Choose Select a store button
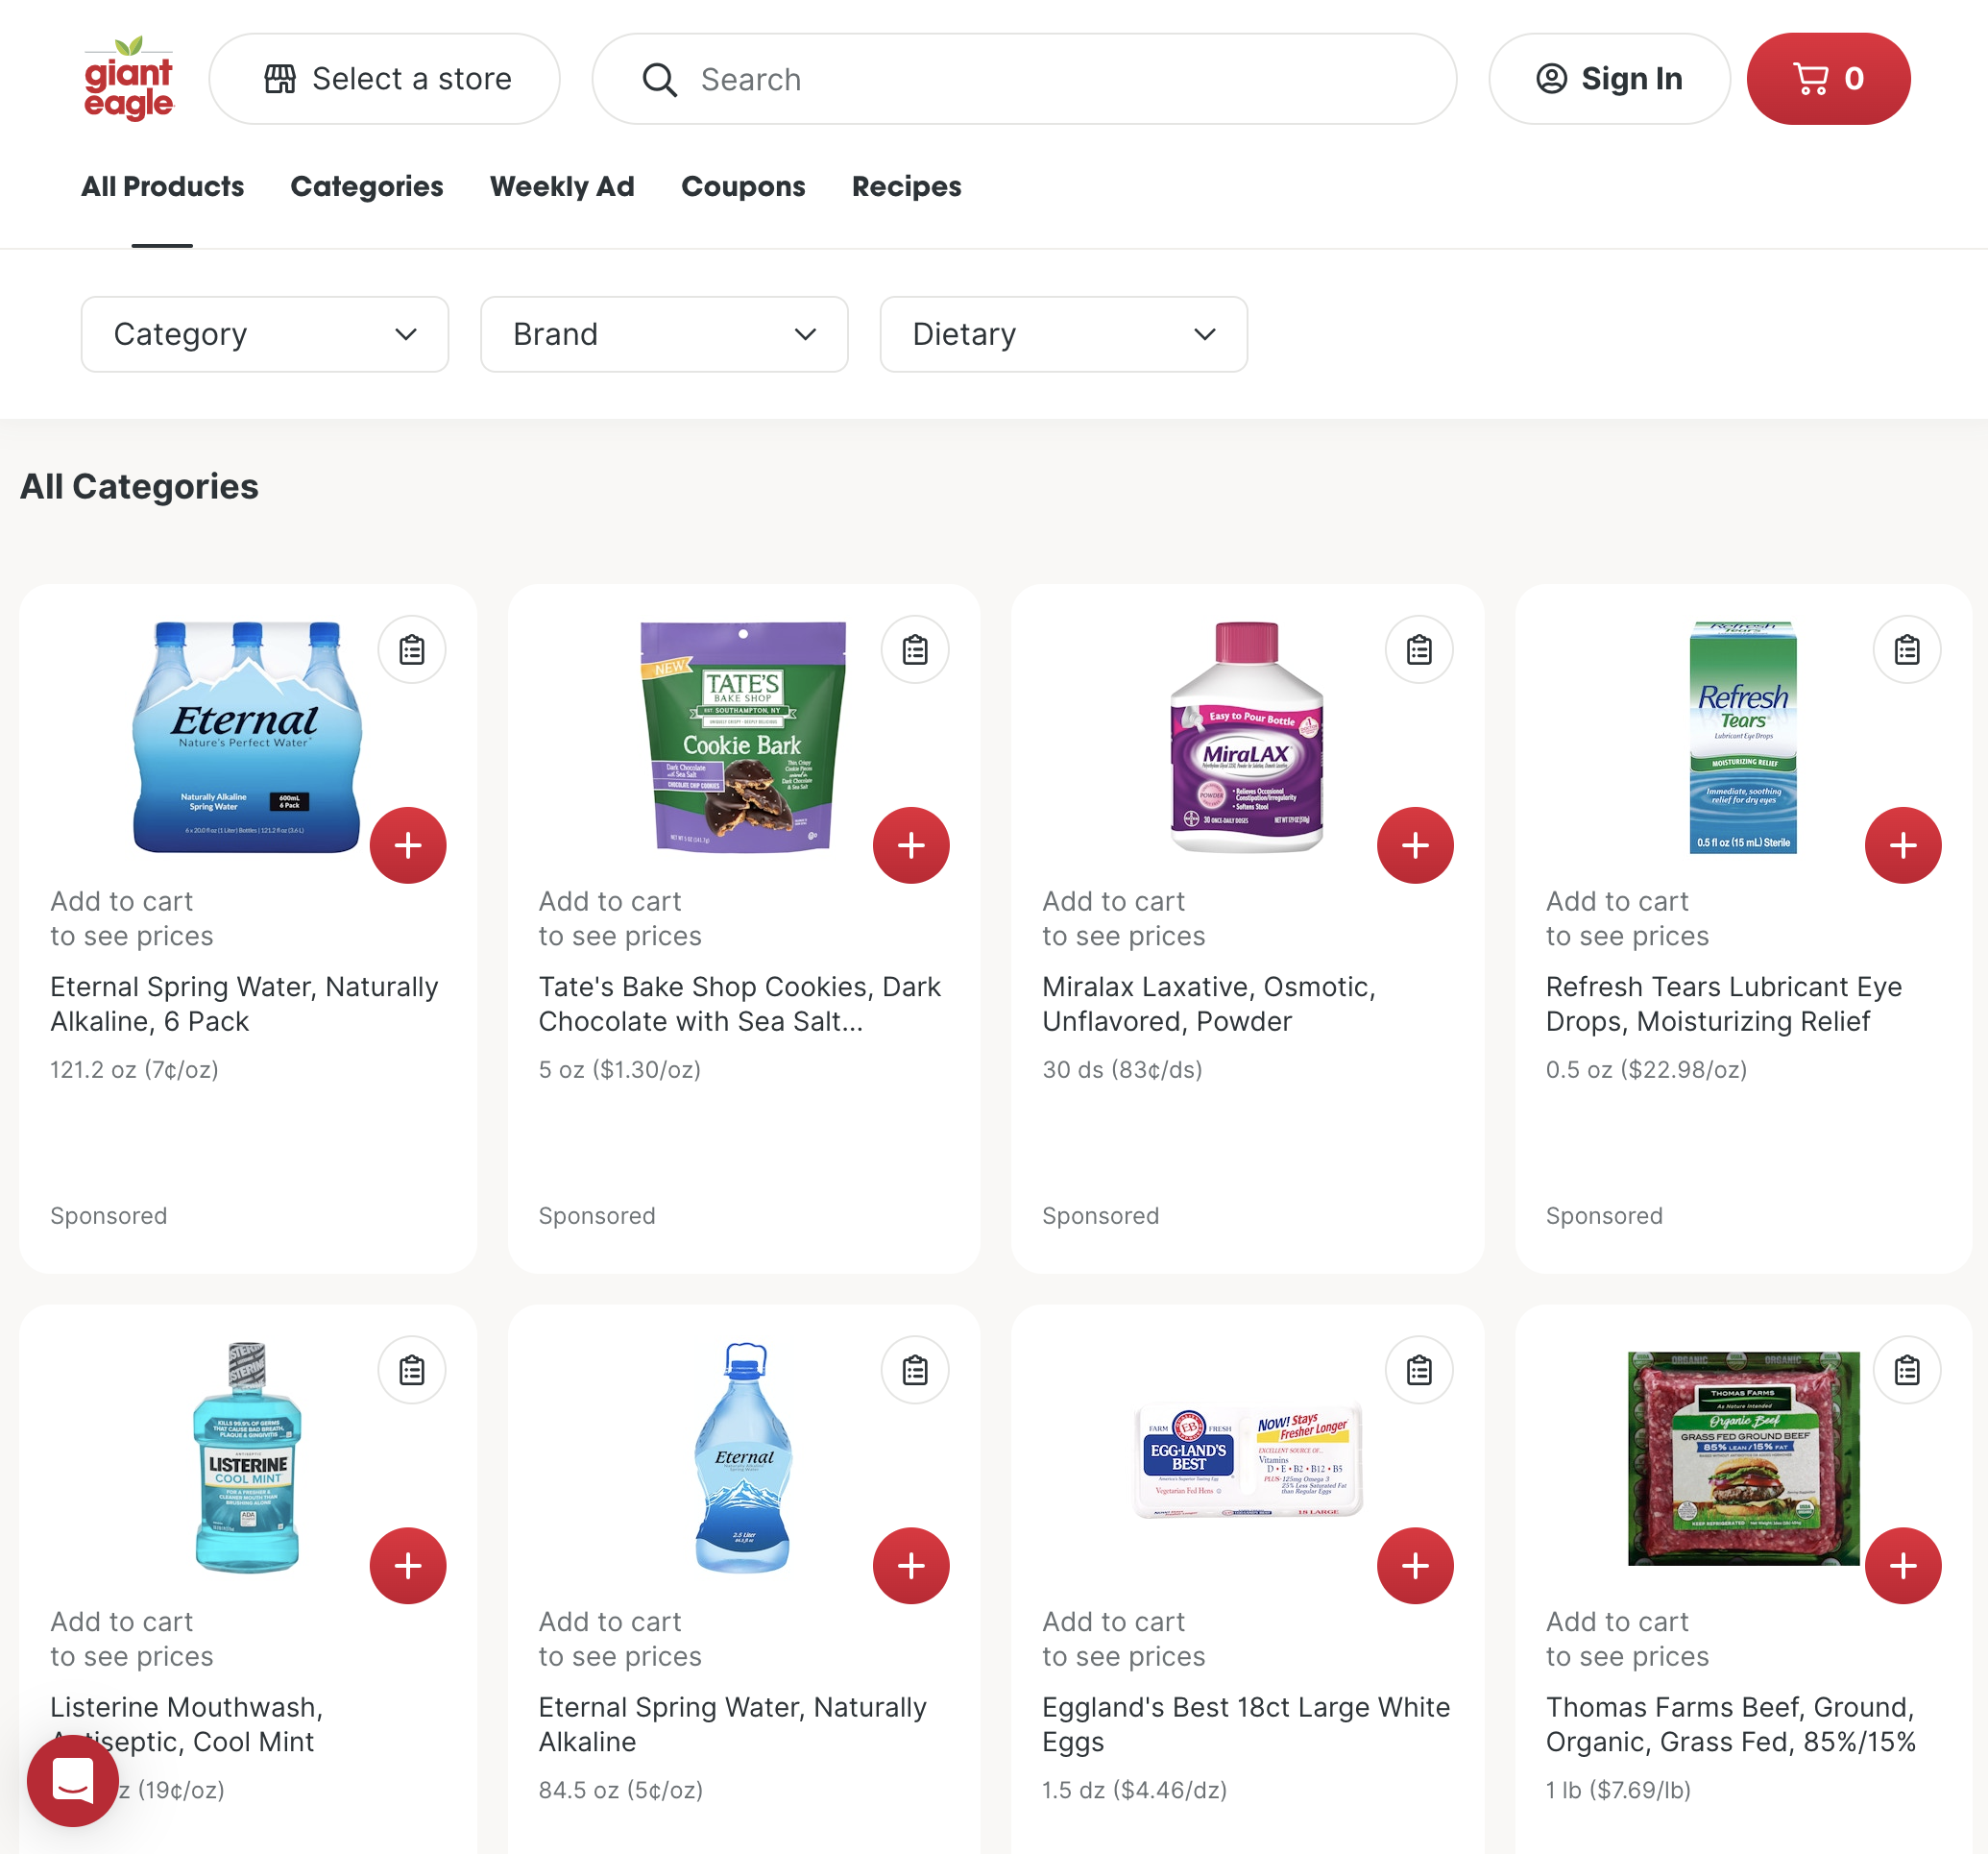Screen dimensions: 1988x1854 [385, 79]
